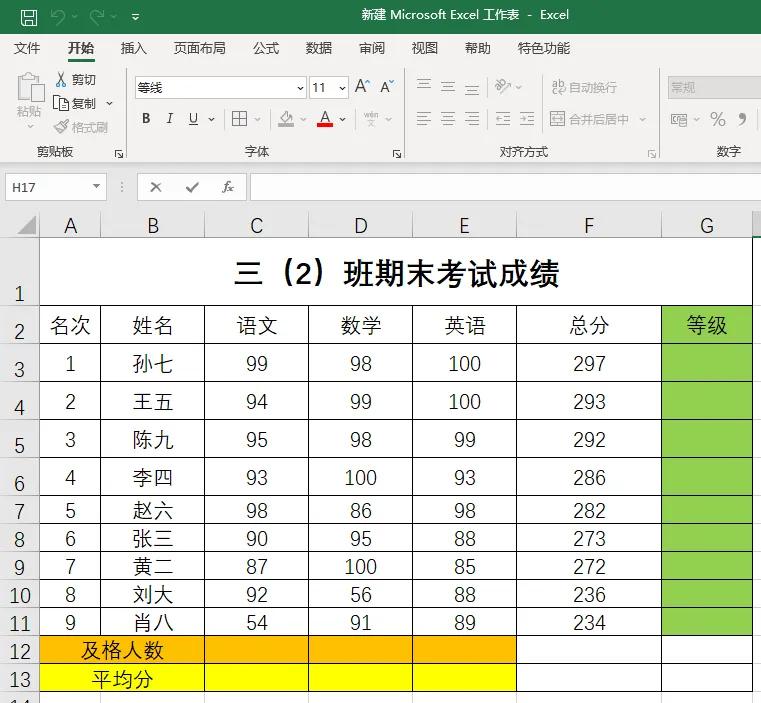Viewport: 761px width, 703px height.
Task: Select the yellow 平均分 cell
Action: point(122,678)
